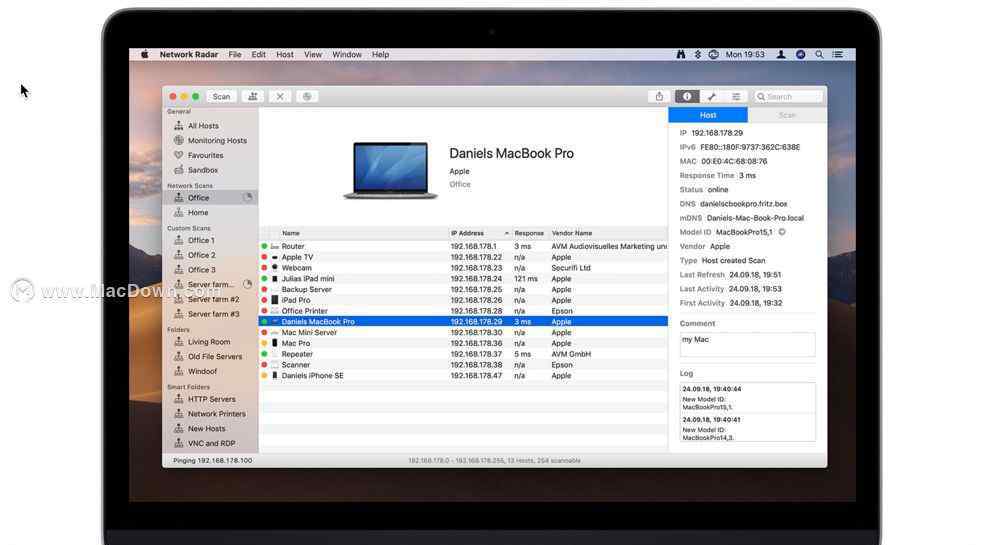The width and height of the screenshot is (986, 545).
Task: Select the Scanner row
Action: [463, 365]
